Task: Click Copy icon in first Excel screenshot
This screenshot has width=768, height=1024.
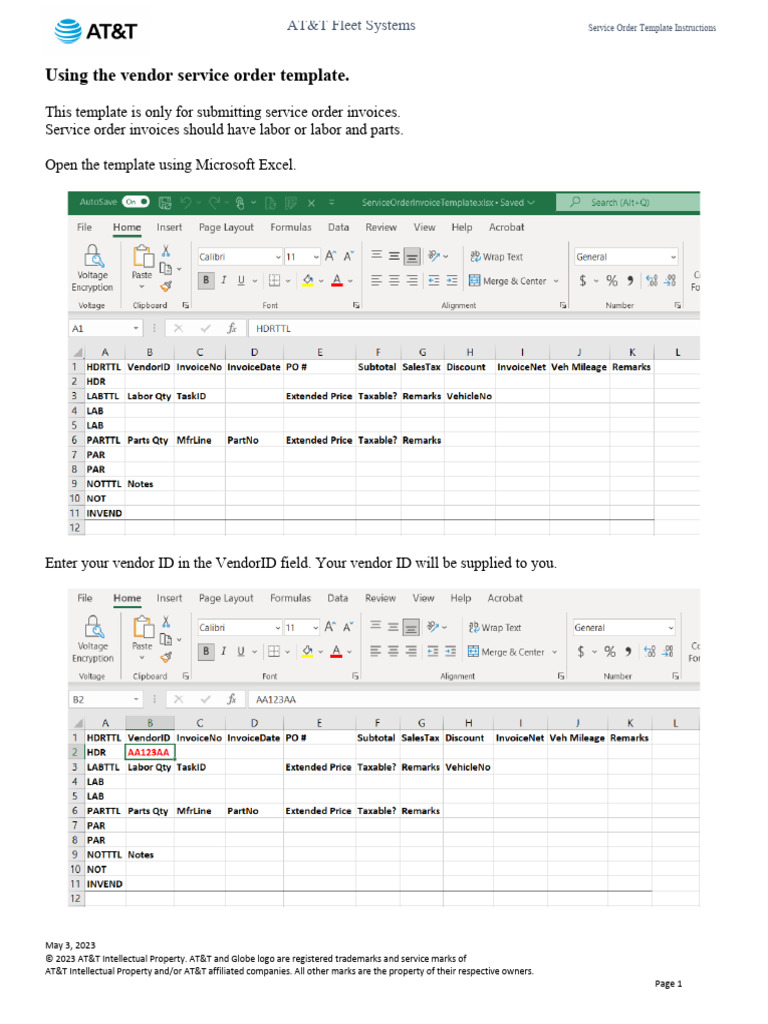Action: point(166,268)
